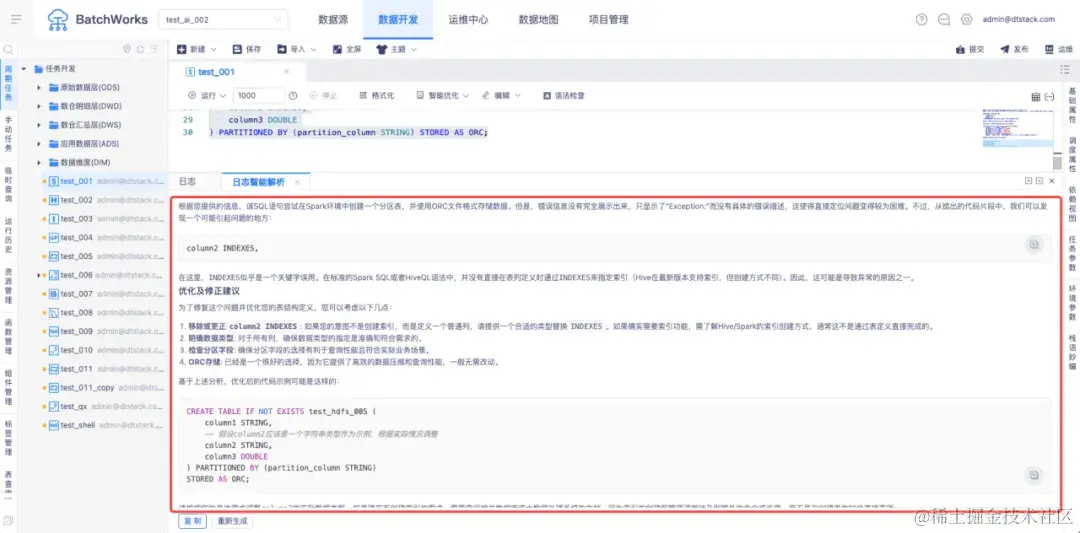
Task: Click the bracketed code icon beside the table grid icon
Action: tap(1049, 97)
